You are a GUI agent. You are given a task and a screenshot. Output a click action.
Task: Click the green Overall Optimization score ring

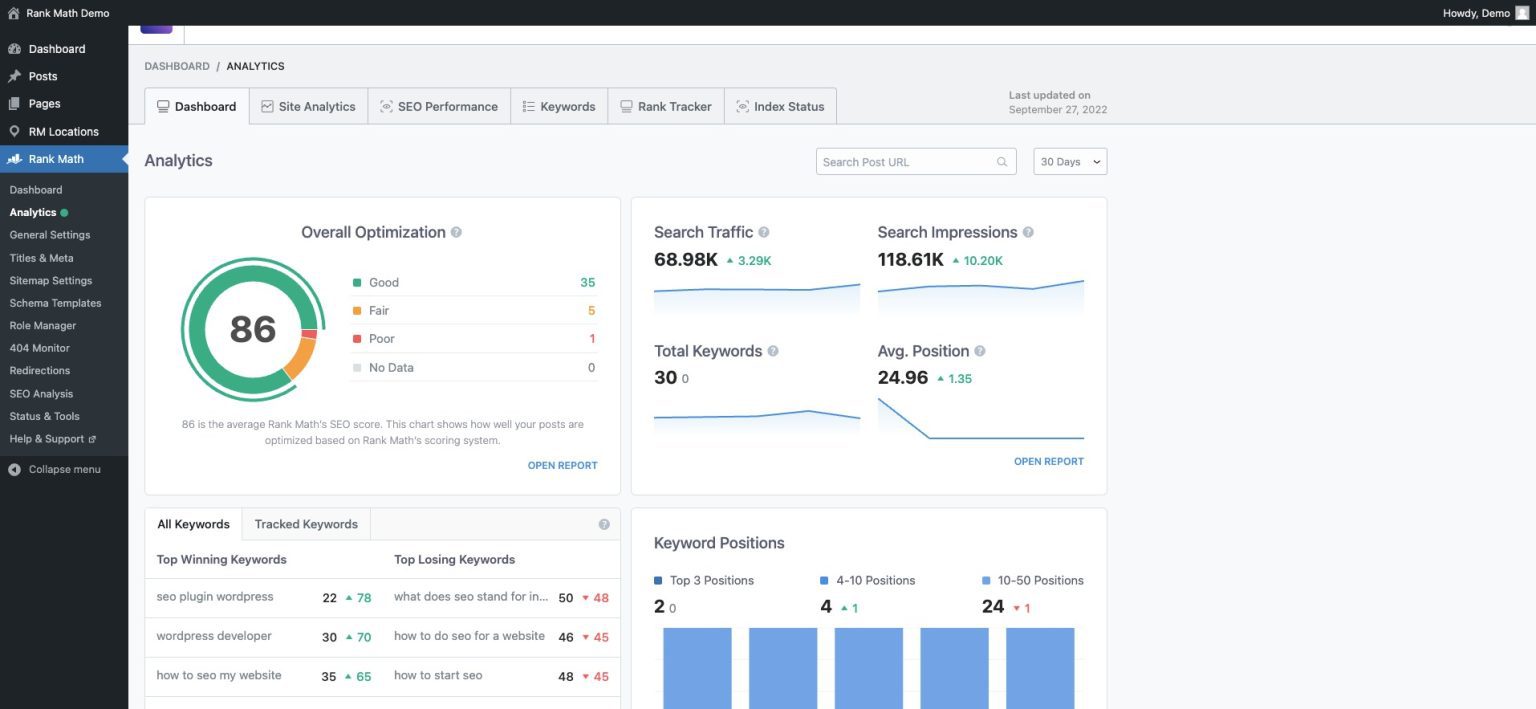click(x=253, y=330)
